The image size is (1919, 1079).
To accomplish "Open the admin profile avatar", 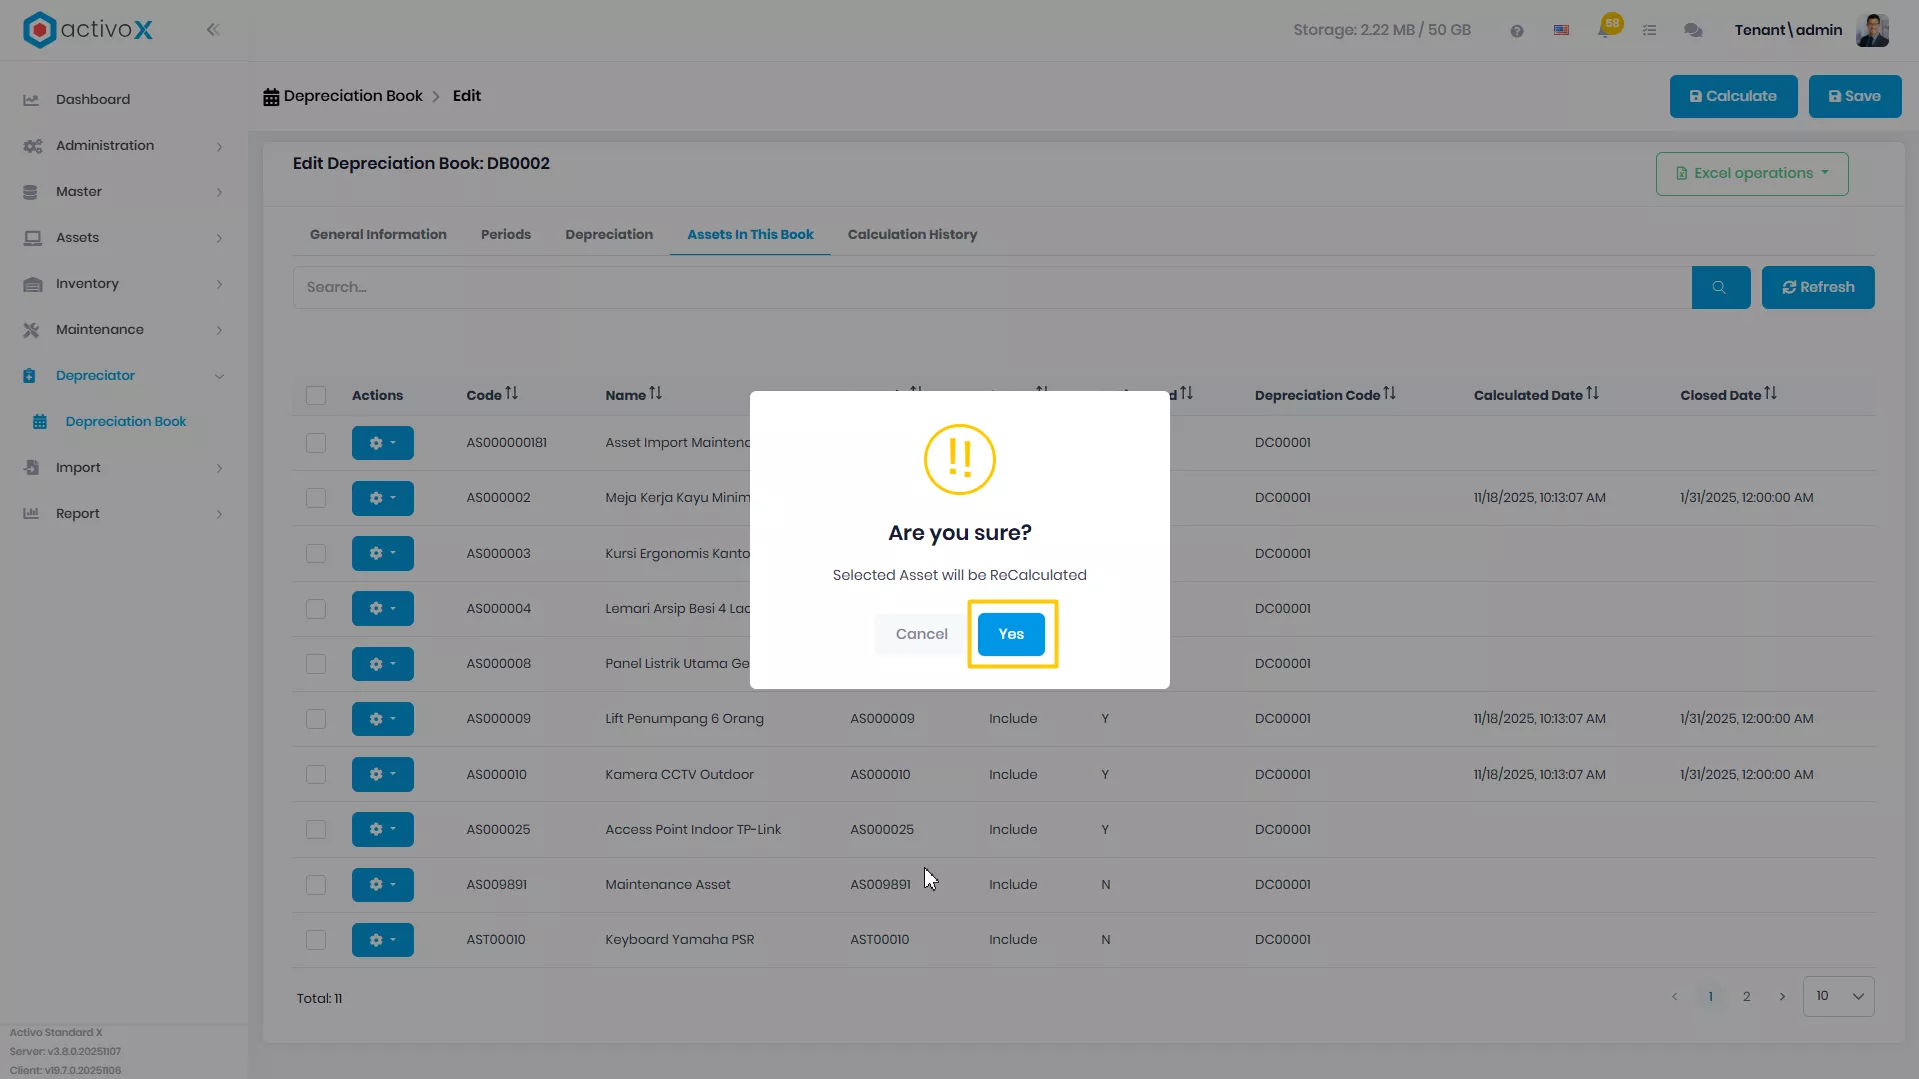I will [x=1872, y=30].
